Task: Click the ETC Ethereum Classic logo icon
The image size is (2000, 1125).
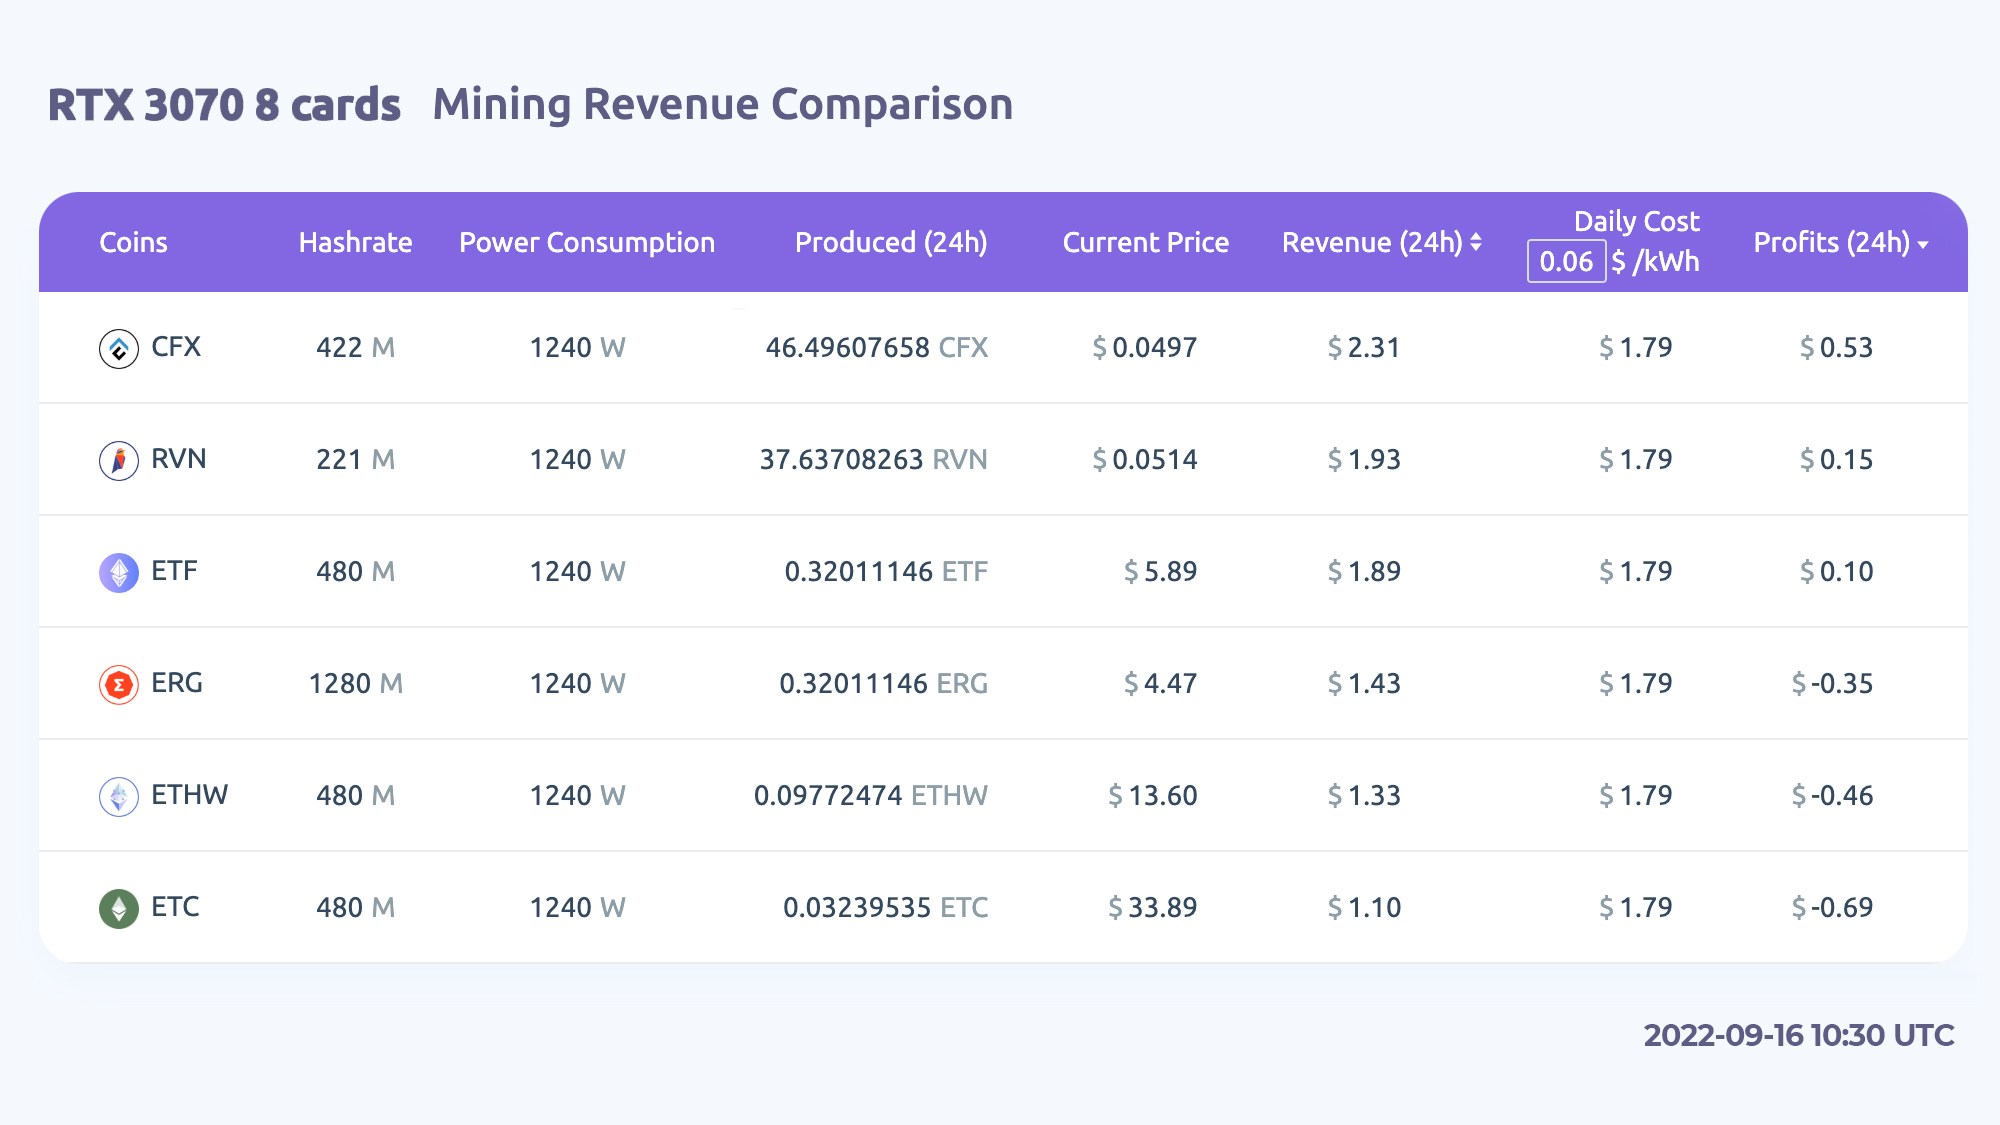Action: [x=119, y=909]
